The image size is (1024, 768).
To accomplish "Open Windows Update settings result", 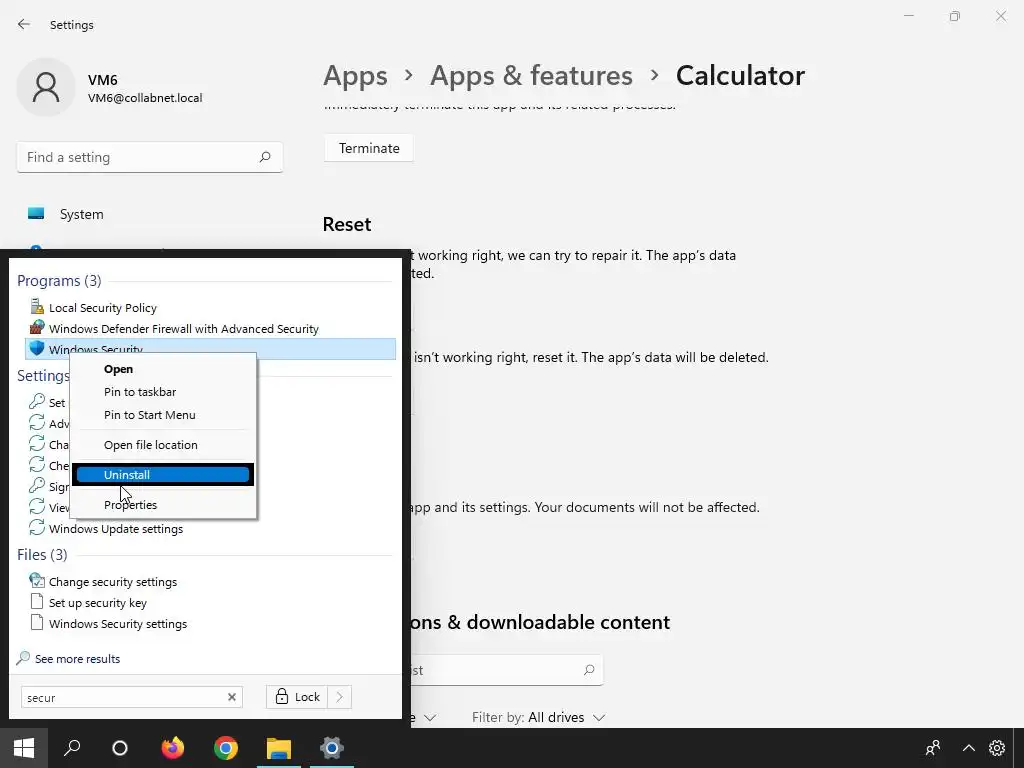I will 116,529.
